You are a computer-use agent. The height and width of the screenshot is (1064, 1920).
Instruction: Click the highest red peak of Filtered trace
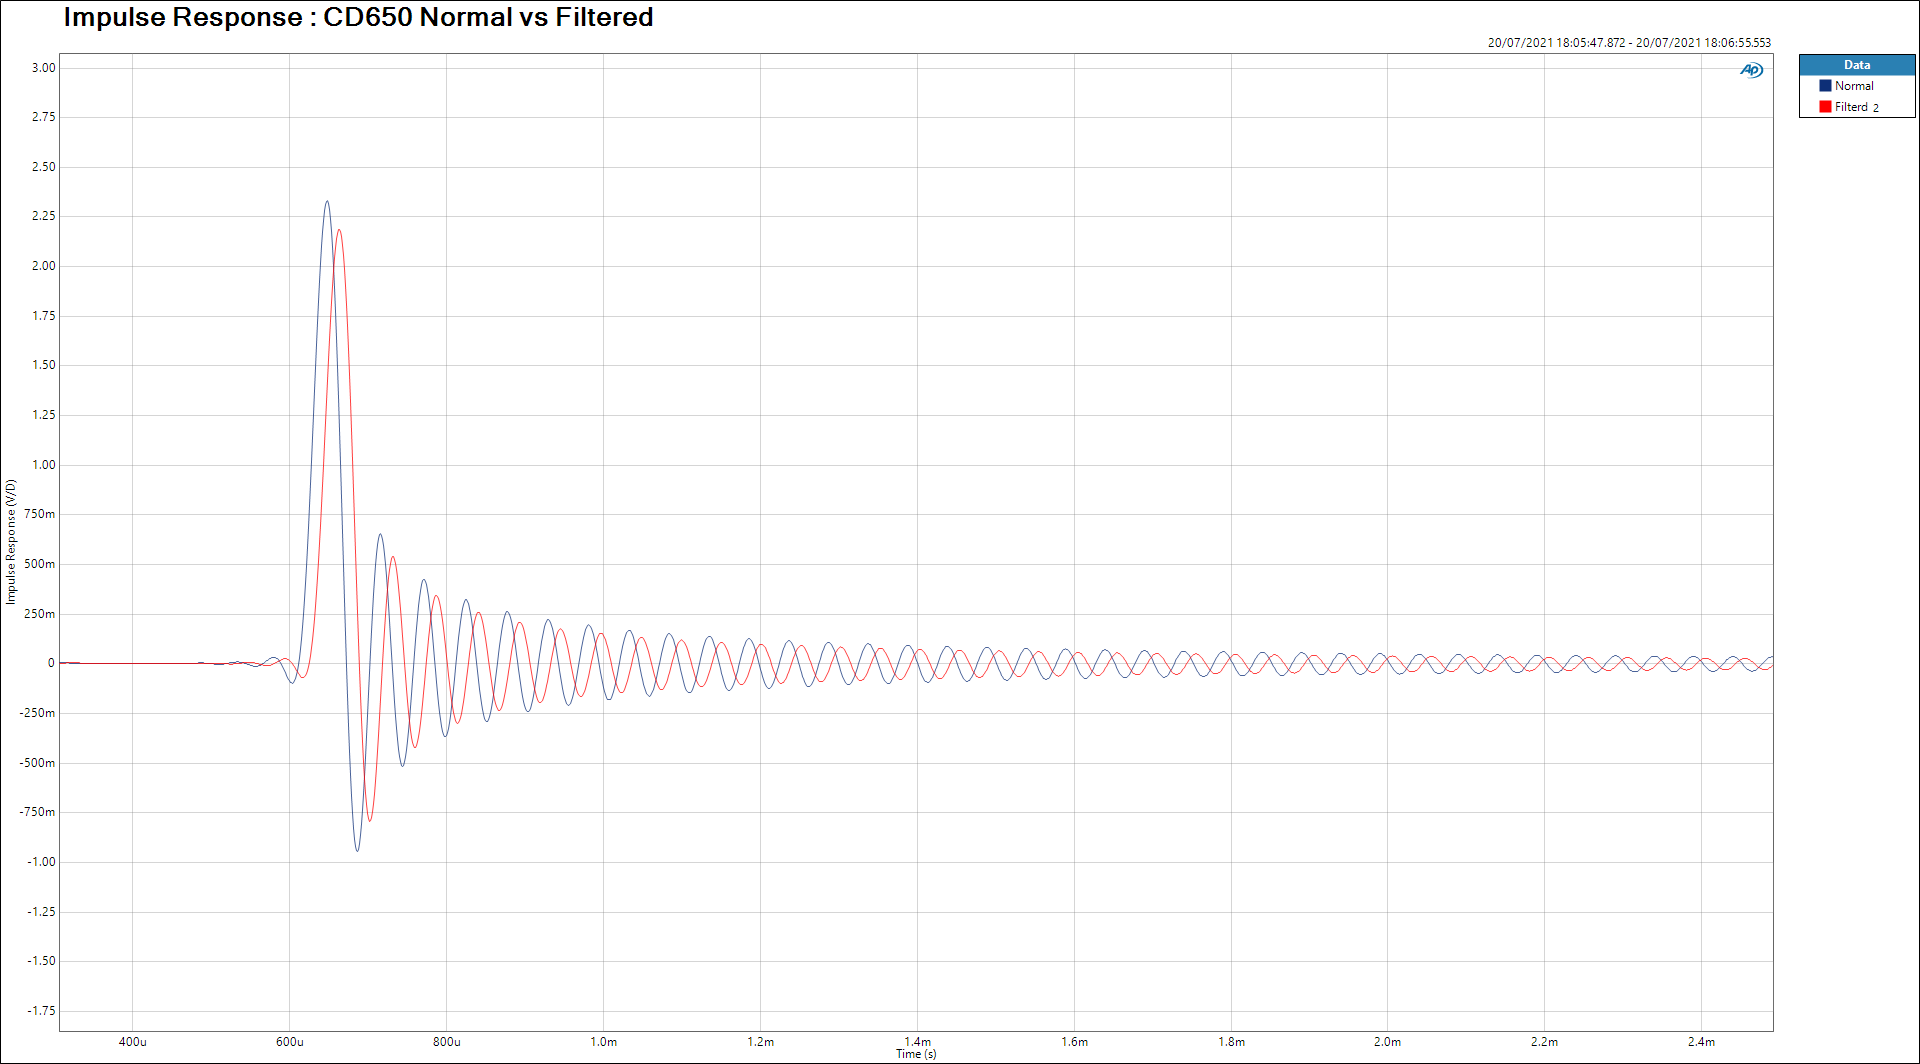pos(339,231)
